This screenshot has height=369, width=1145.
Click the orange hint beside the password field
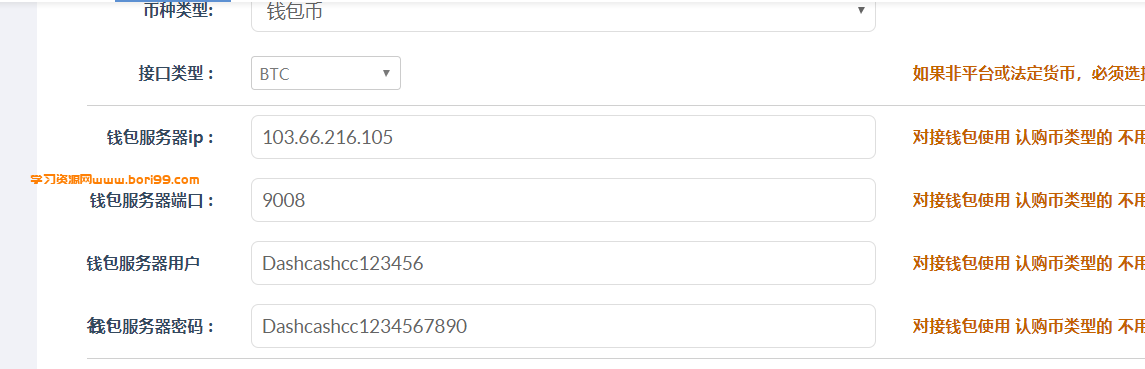(1028, 327)
